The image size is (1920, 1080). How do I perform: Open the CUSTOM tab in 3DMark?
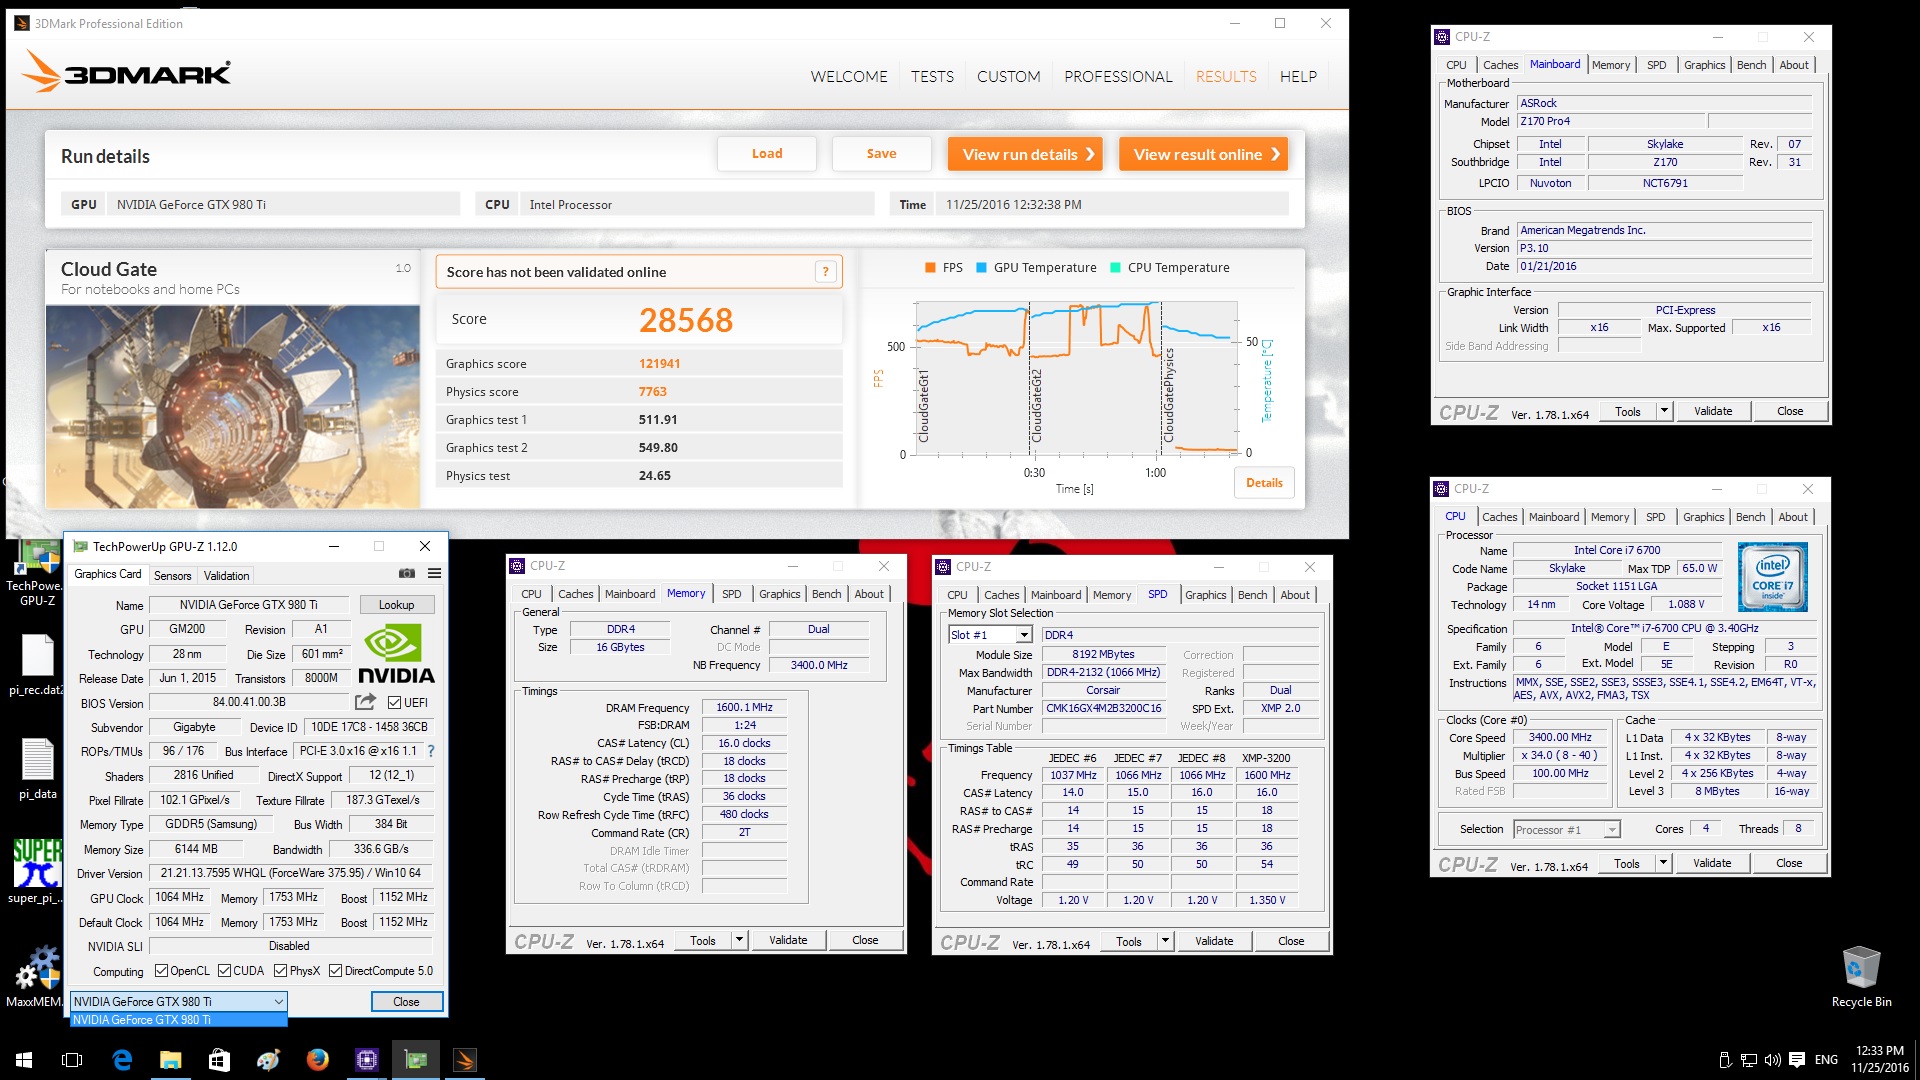pyautogui.click(x=1008, y=77)
